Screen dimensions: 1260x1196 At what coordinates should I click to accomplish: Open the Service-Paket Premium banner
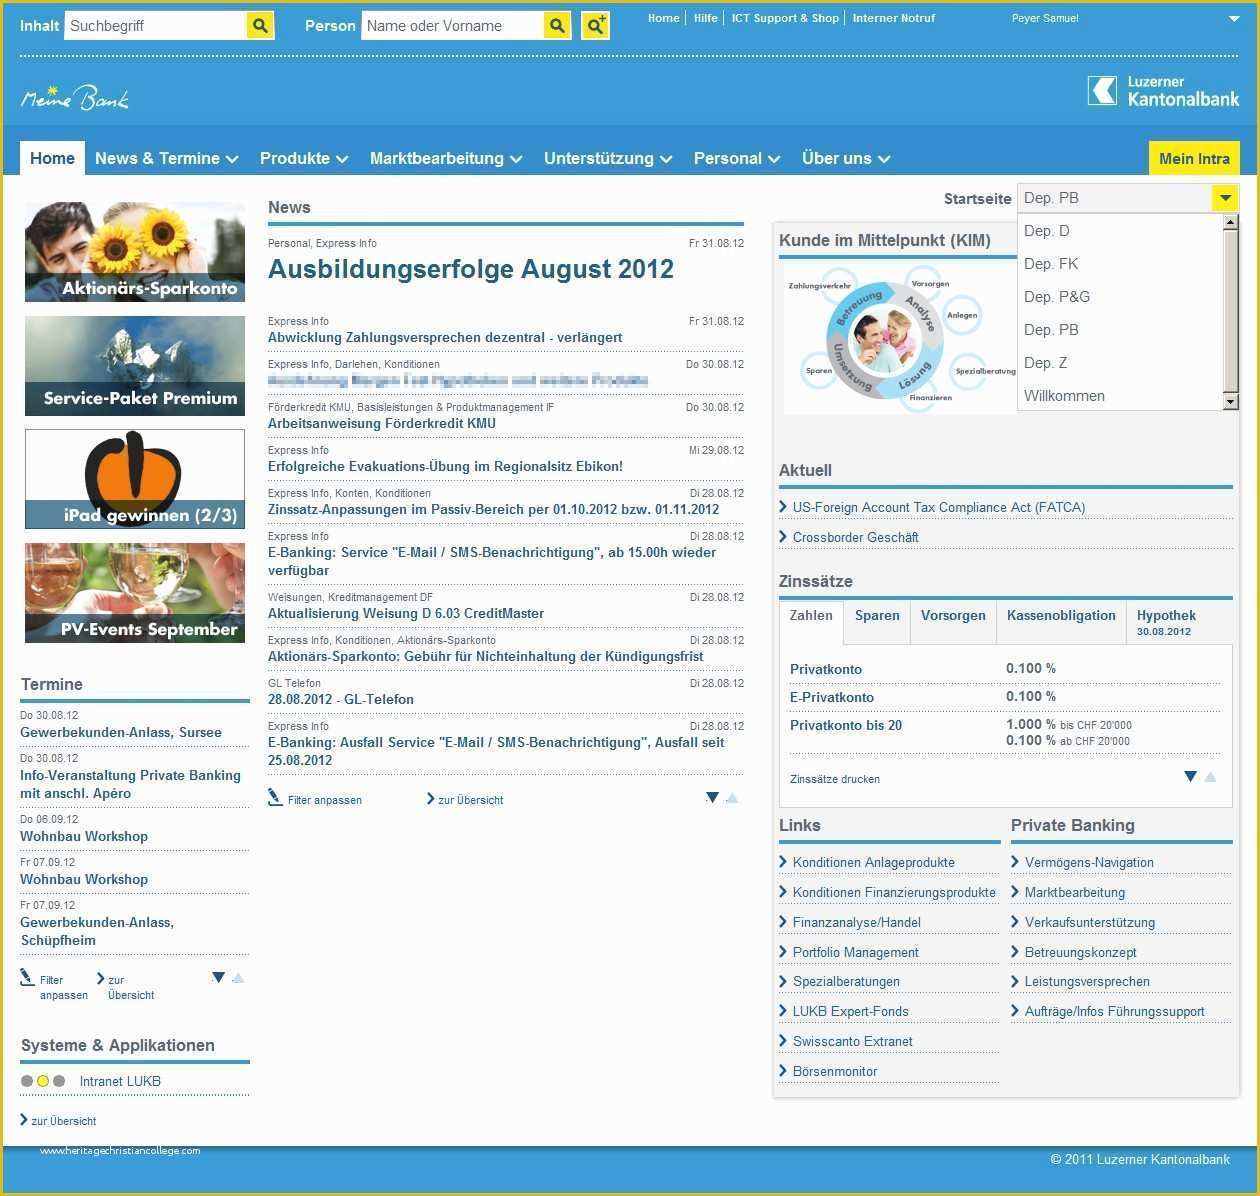coord(135,366)
